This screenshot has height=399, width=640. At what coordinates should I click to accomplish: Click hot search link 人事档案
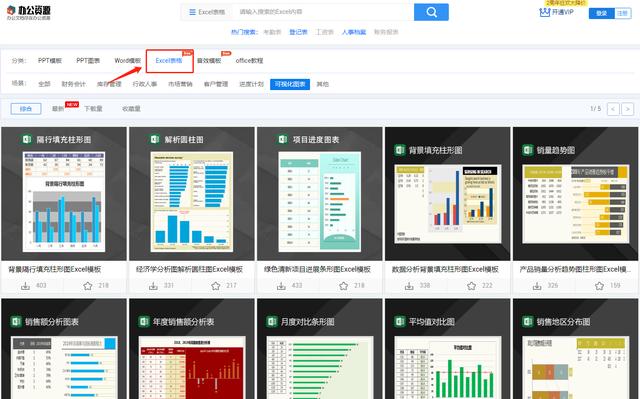coord(354,32)
